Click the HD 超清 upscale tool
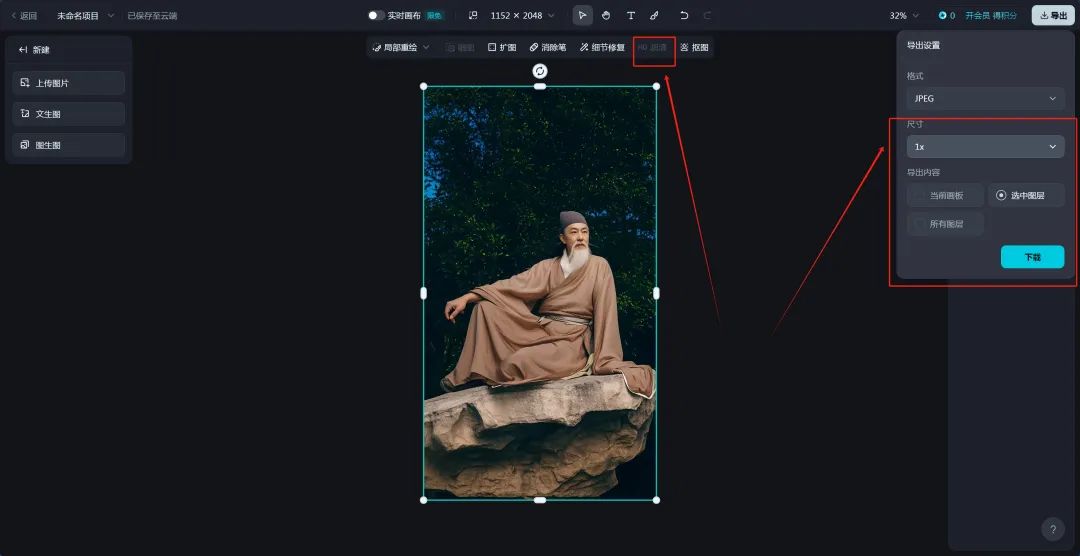 652,48
